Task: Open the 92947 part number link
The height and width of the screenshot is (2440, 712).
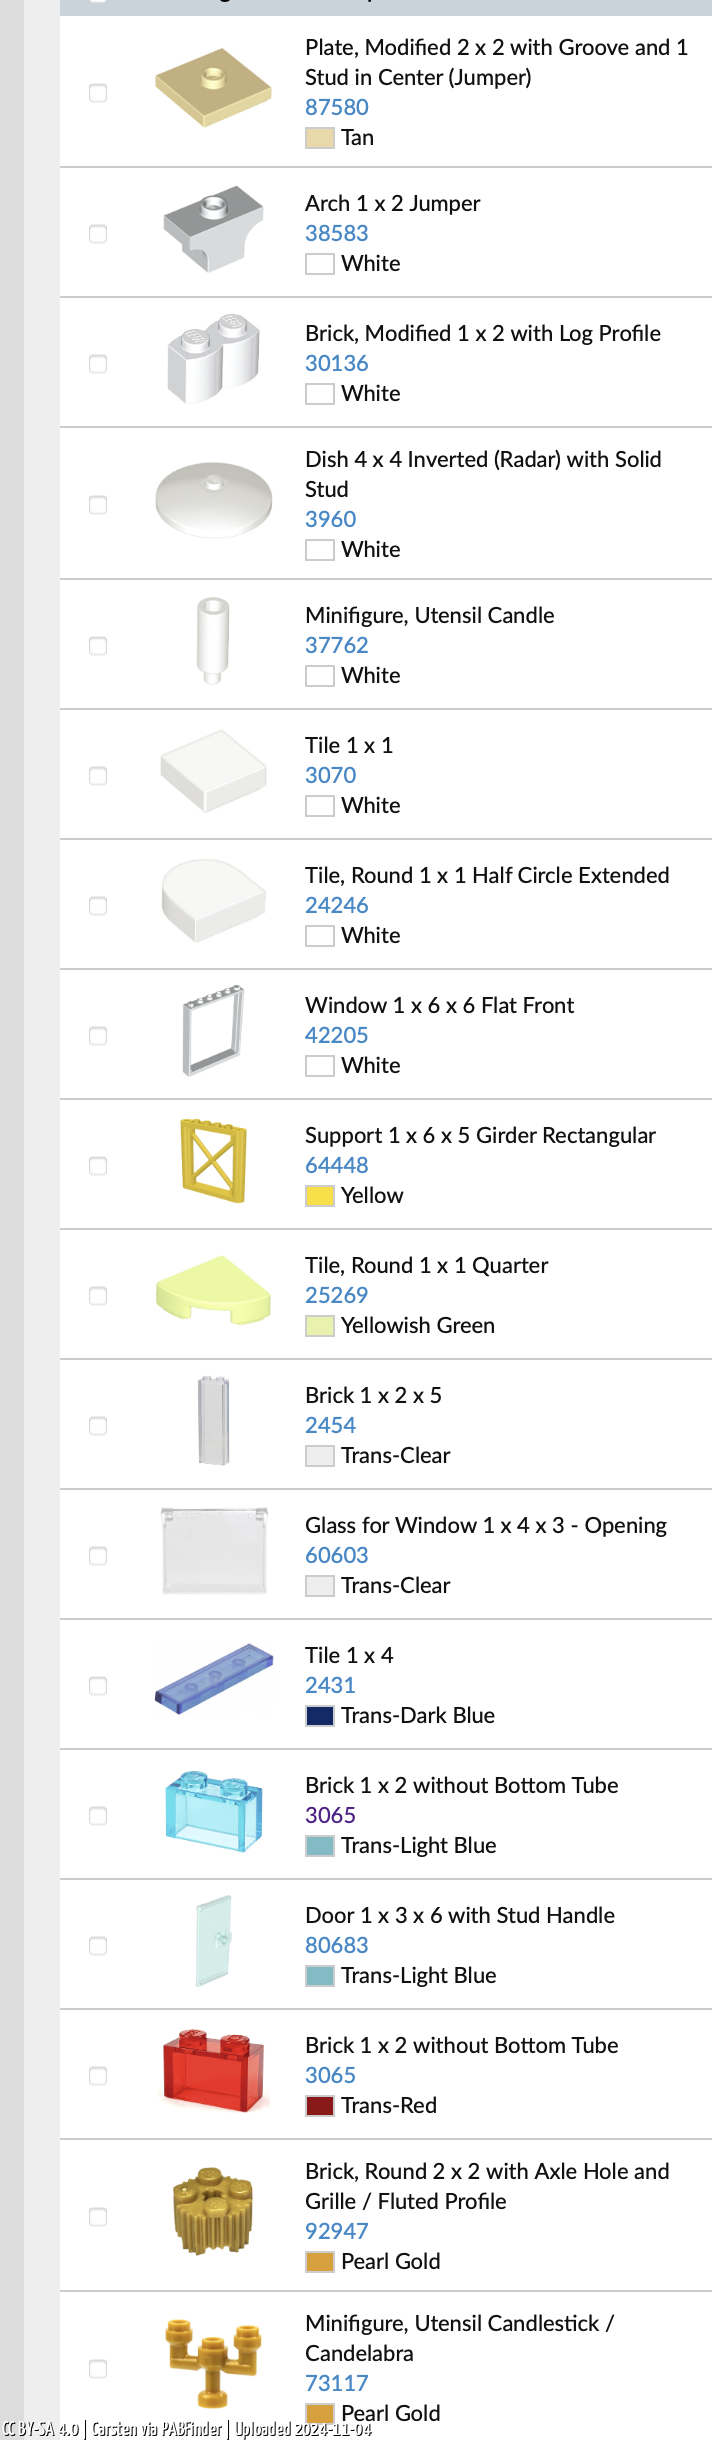Action: (337, 2231)
